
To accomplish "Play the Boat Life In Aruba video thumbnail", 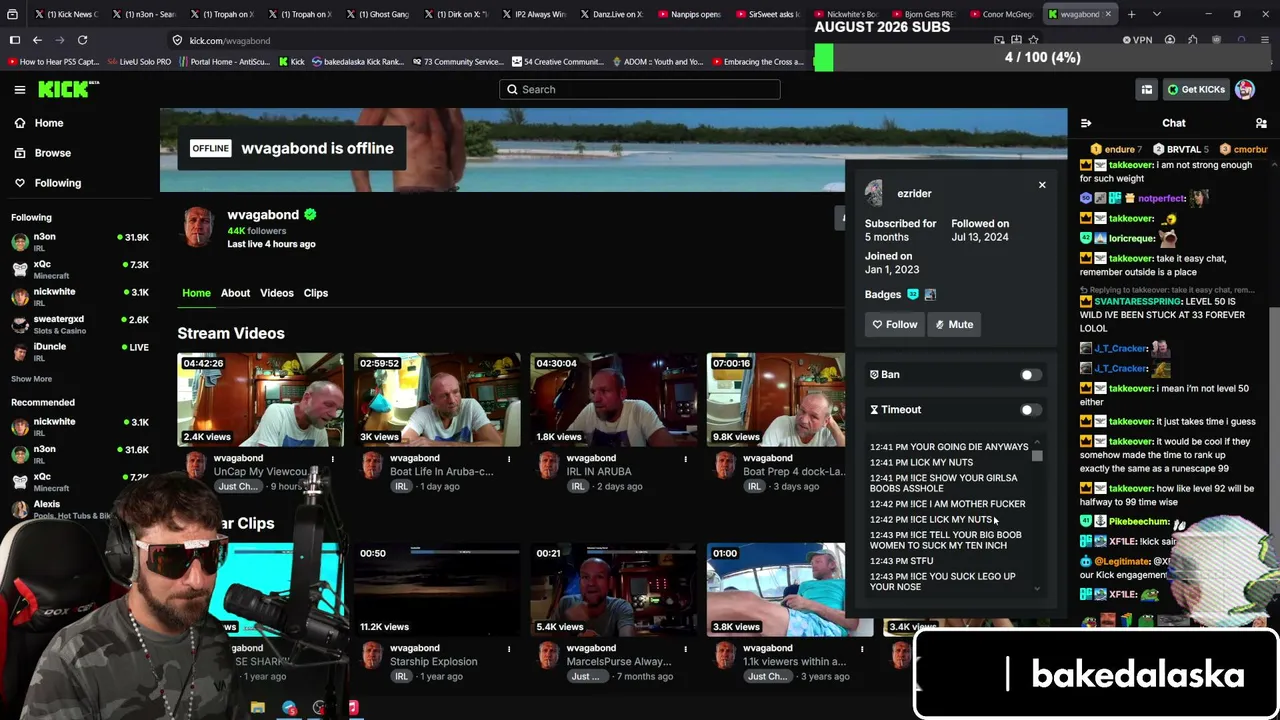I will coord(437,399).
